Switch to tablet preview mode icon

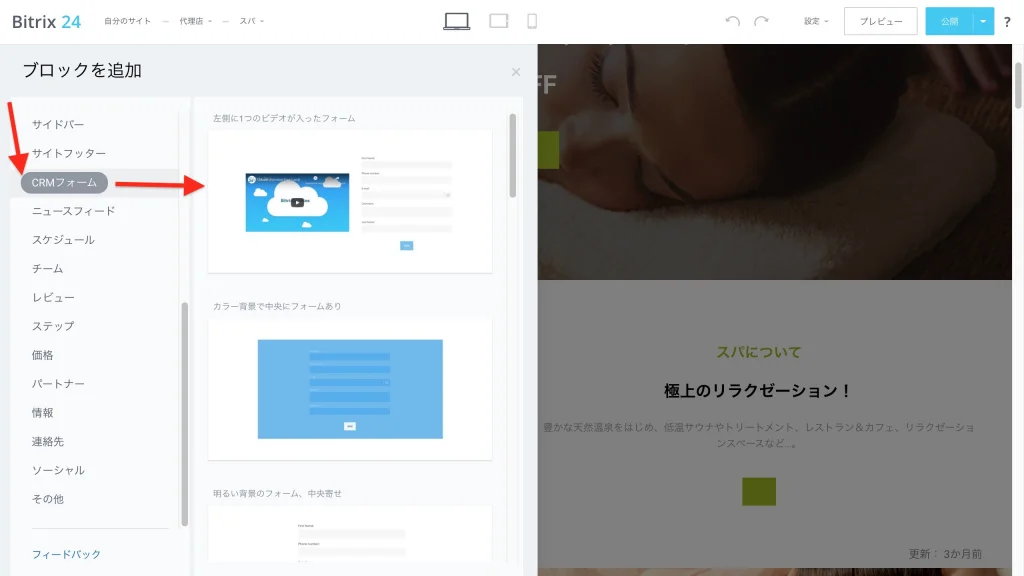click(498, 21)
